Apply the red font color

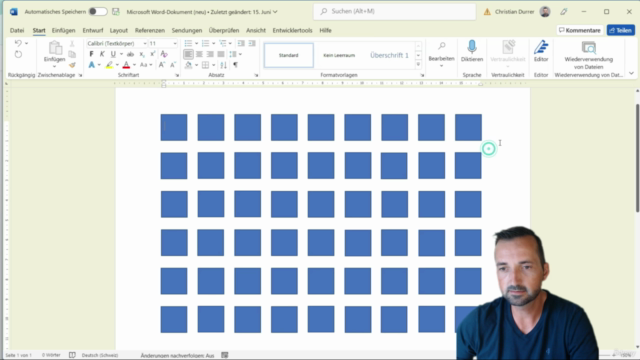[x=126, y=65]
